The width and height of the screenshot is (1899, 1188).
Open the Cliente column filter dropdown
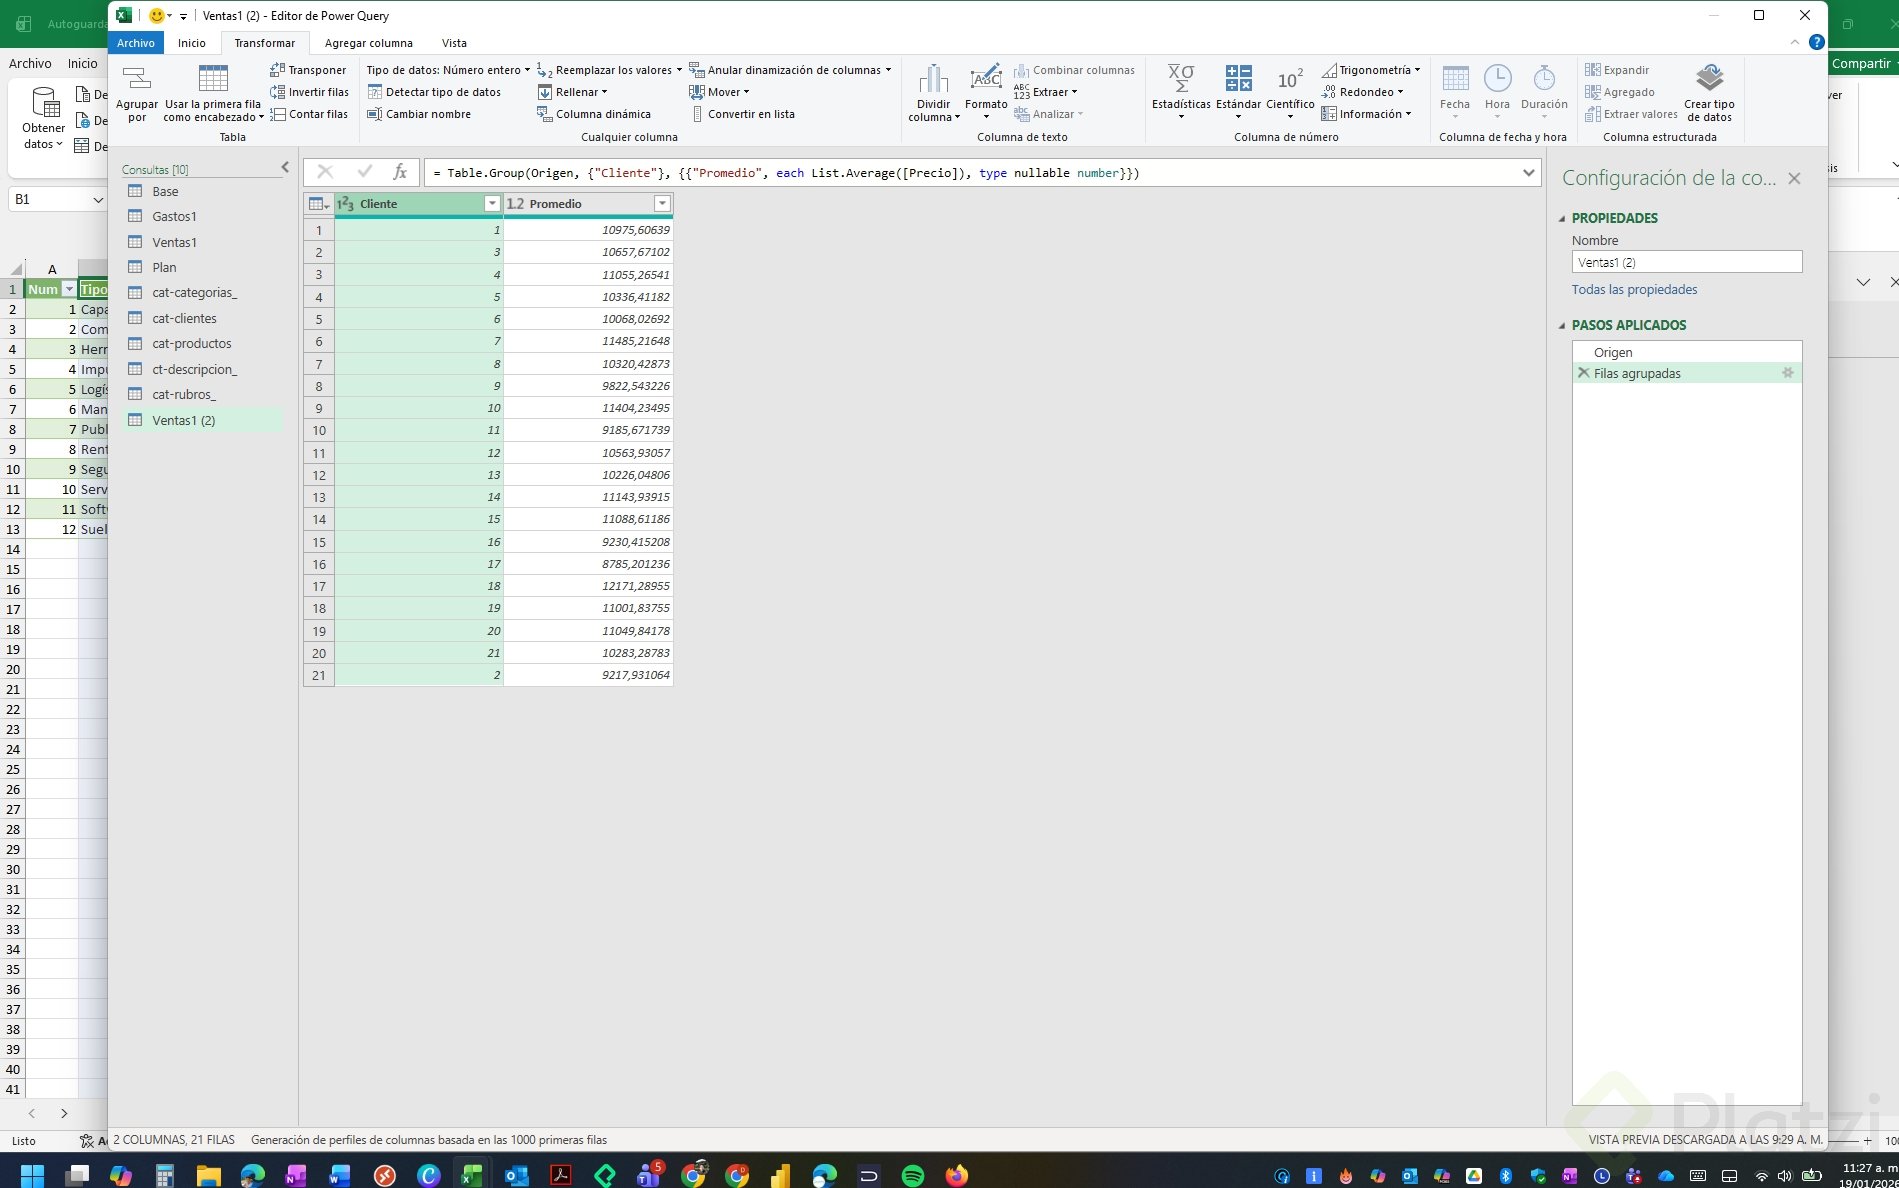point(492,204)
